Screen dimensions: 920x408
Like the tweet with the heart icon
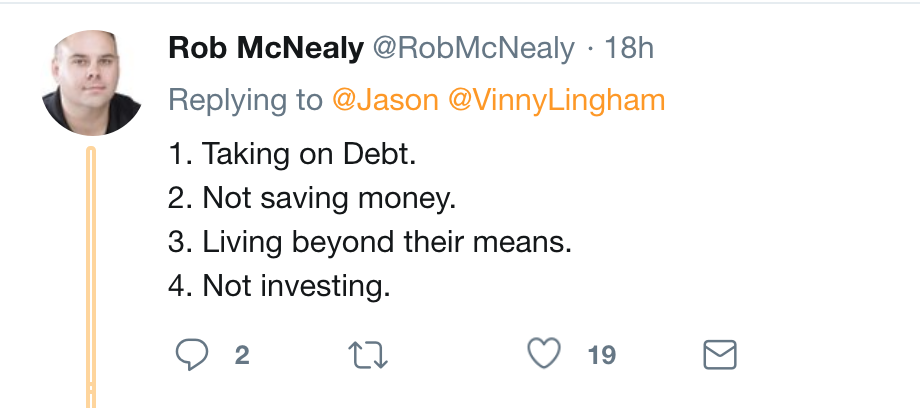[543, 354]
